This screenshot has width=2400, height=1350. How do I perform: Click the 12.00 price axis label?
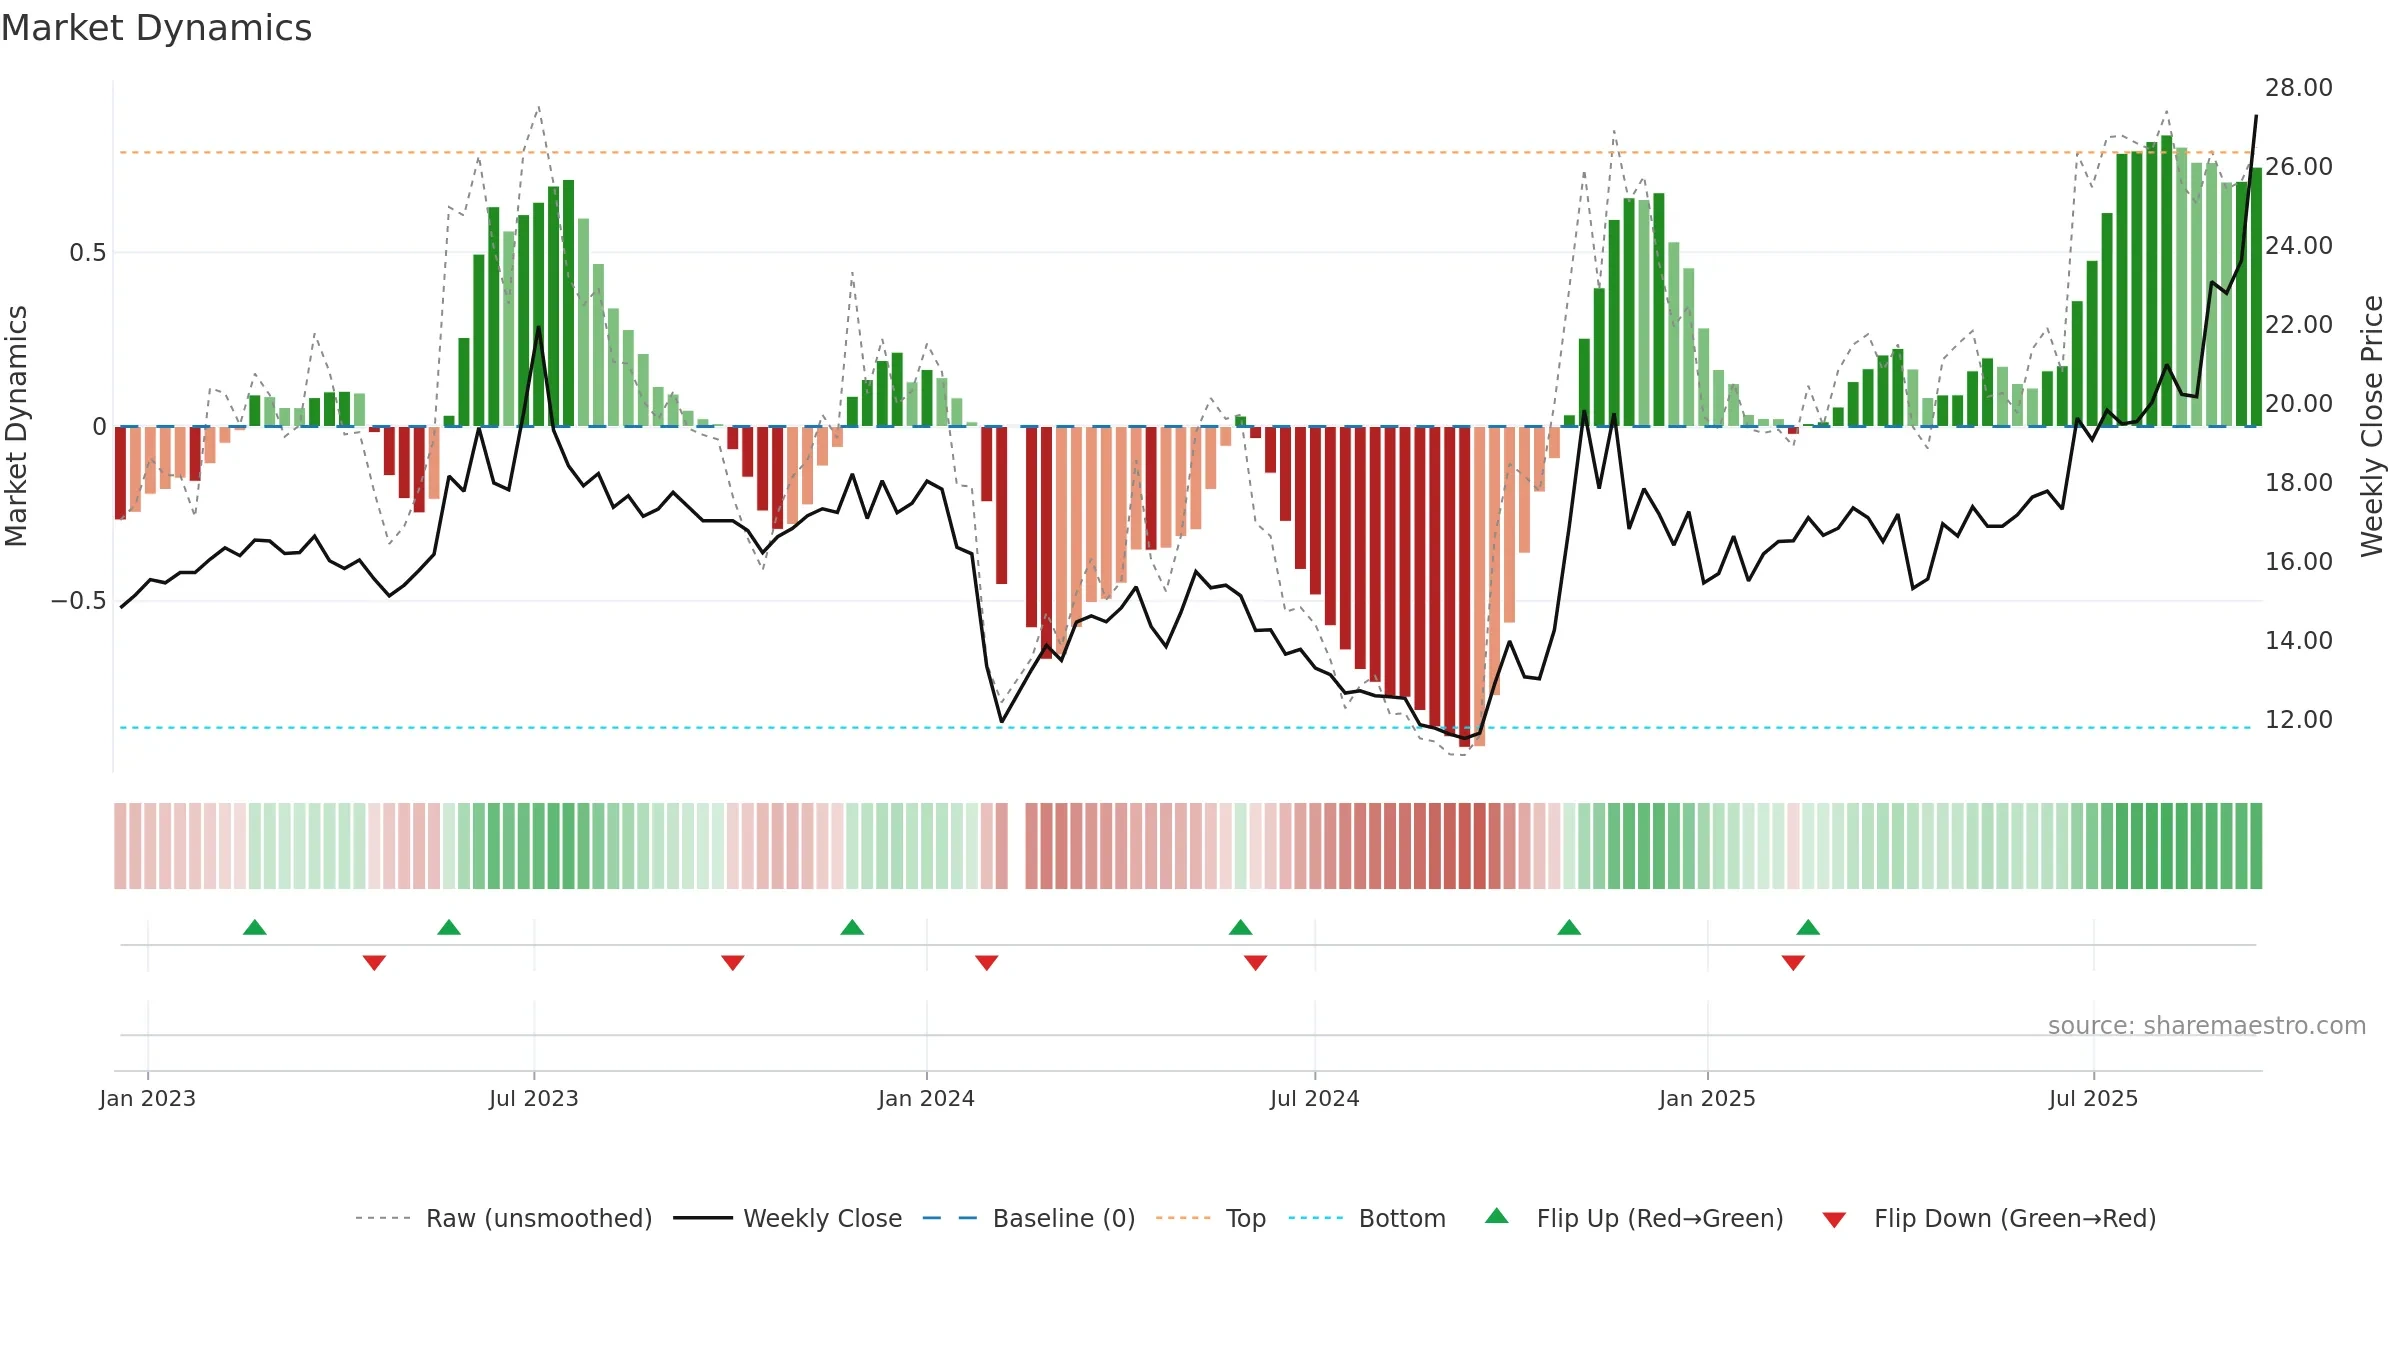(2299, 720)
